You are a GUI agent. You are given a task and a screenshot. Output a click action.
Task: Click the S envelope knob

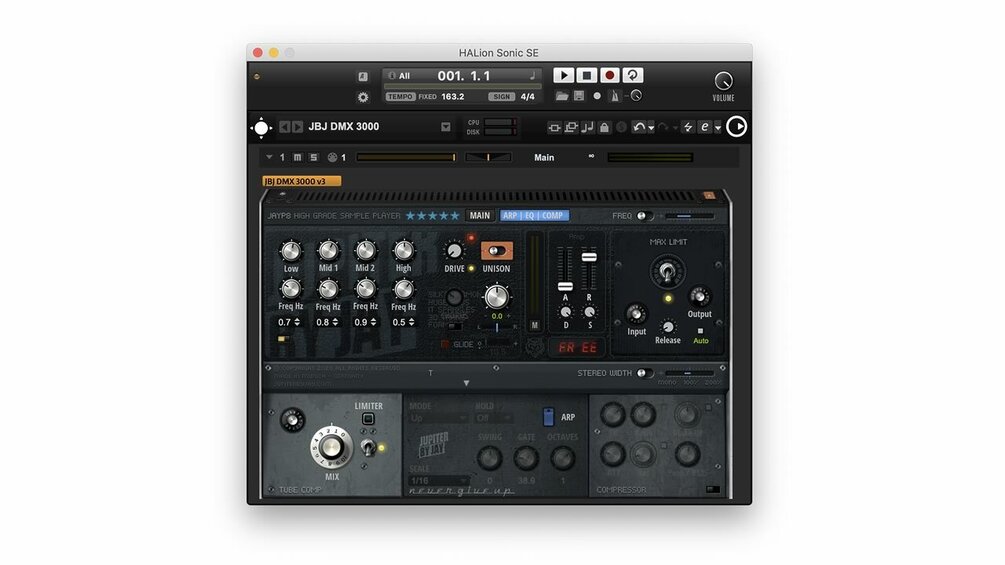point(589,312)
